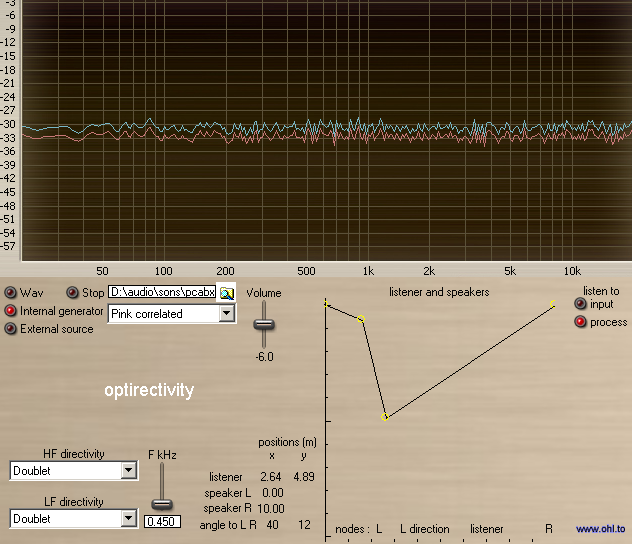This screenshot has width=632, height=544.
Task: Click the Stop radio button
Action: coord(73,293)
